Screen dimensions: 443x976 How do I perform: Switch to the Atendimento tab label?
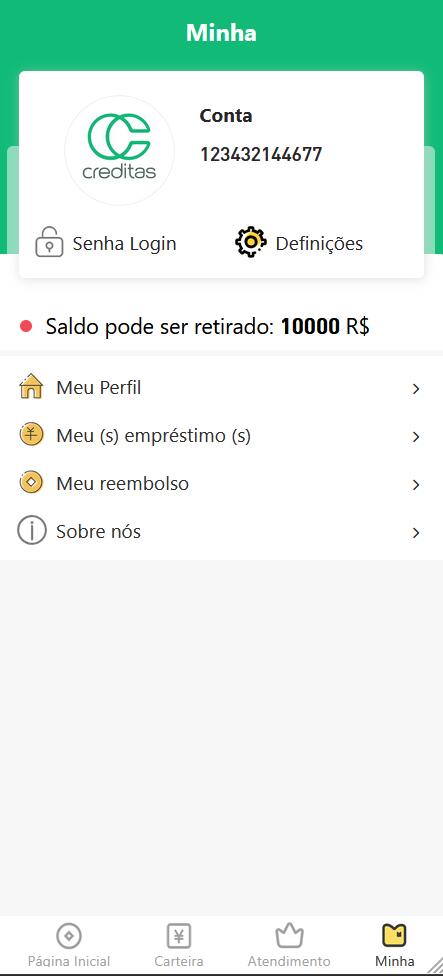289,961
